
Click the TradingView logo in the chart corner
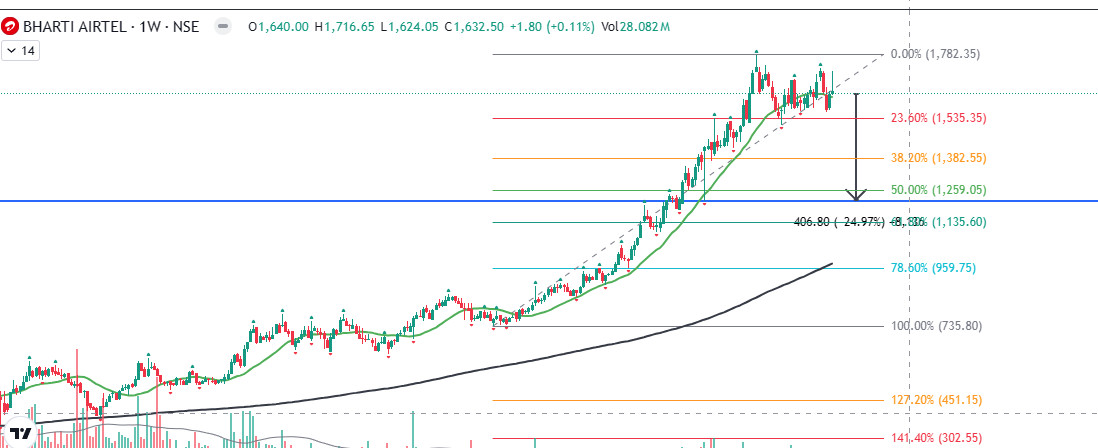[21, 433]
